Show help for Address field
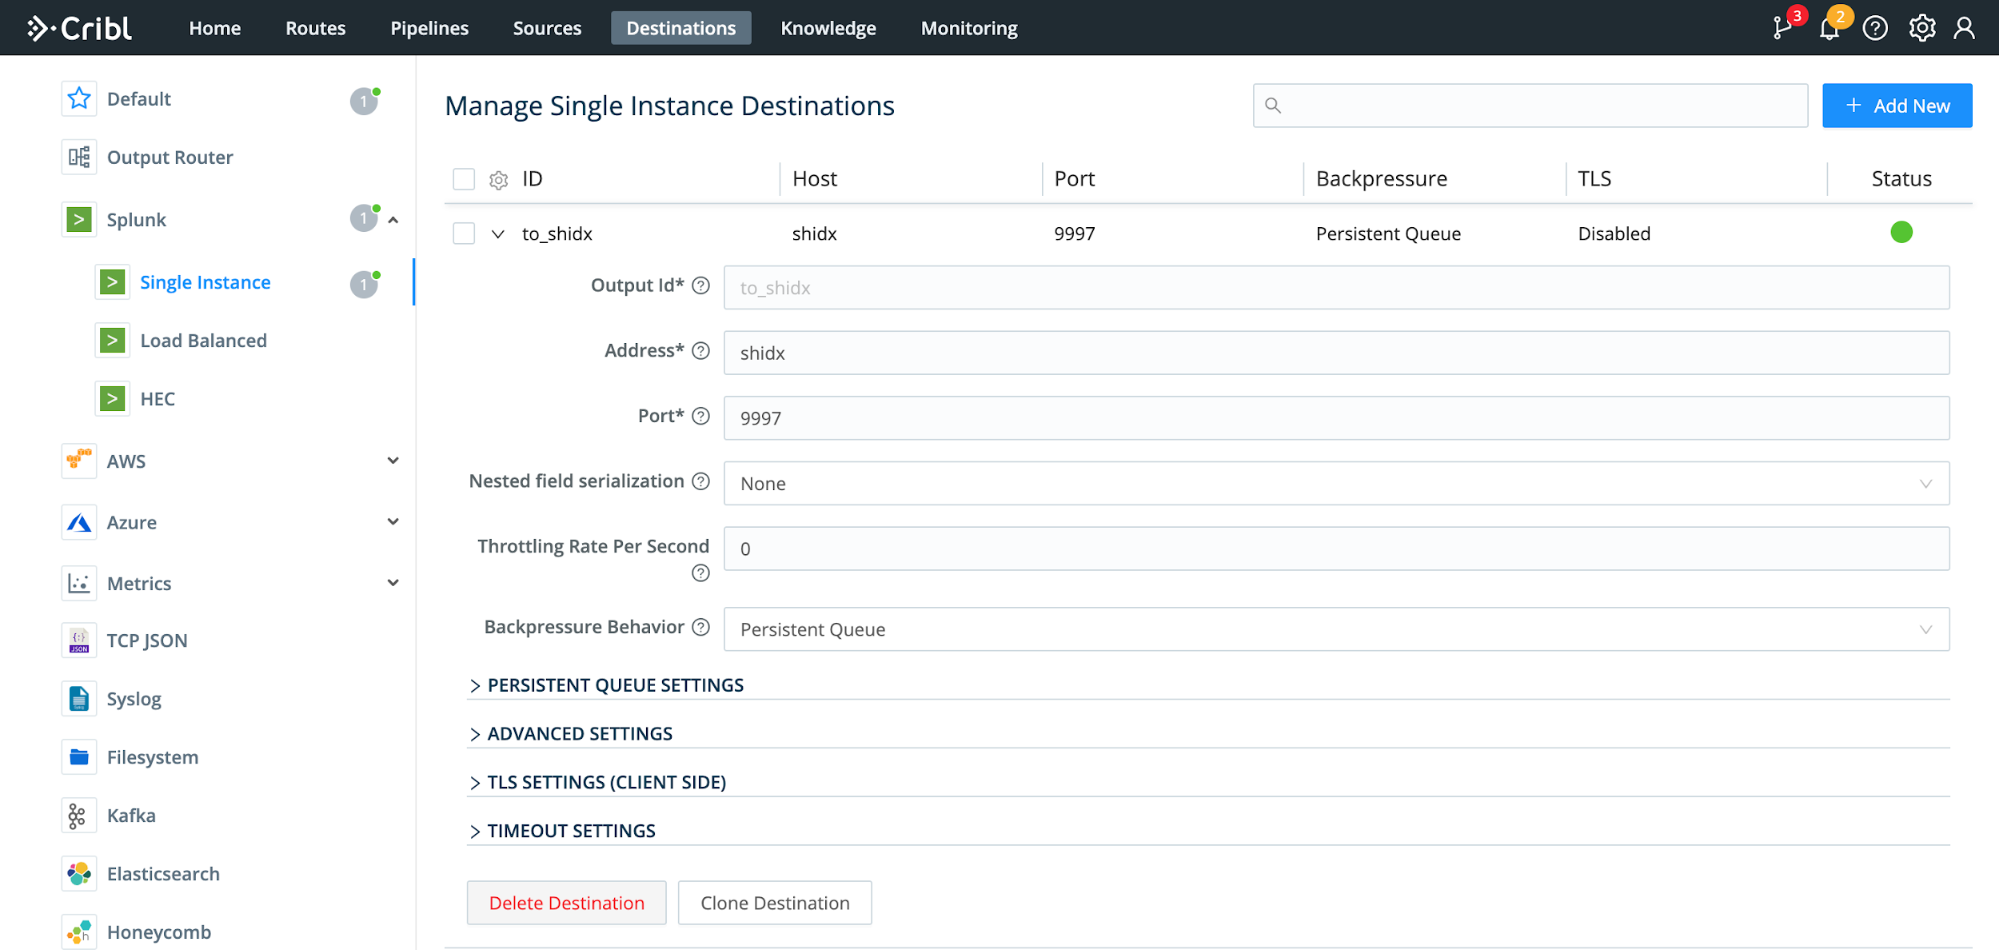Viewport: 1999px width, 950px height. point(701,351)
